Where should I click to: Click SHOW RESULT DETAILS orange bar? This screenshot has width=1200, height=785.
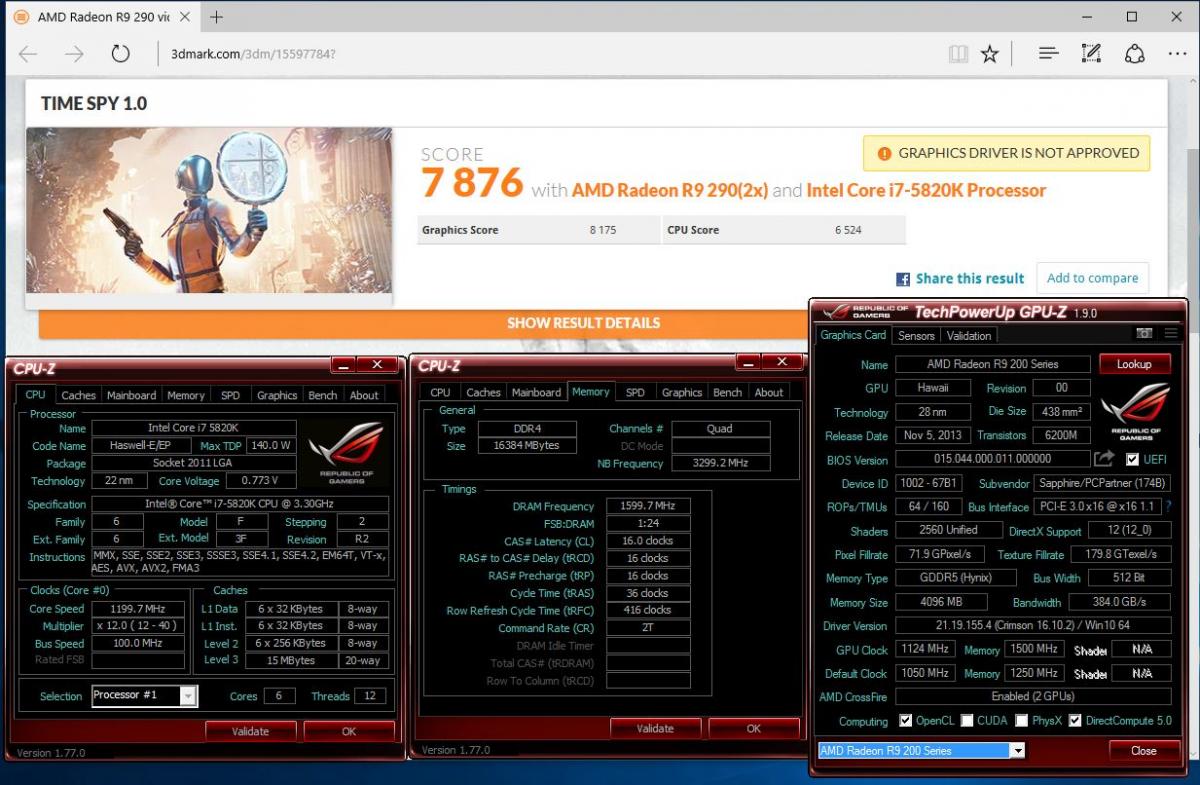coord(583,323)
